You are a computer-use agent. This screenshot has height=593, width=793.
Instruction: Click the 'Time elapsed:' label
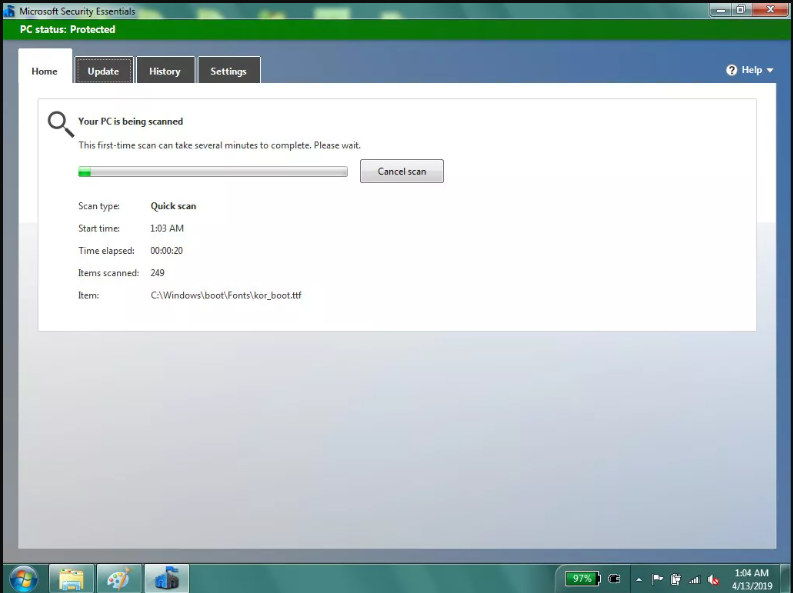(106, 250)
